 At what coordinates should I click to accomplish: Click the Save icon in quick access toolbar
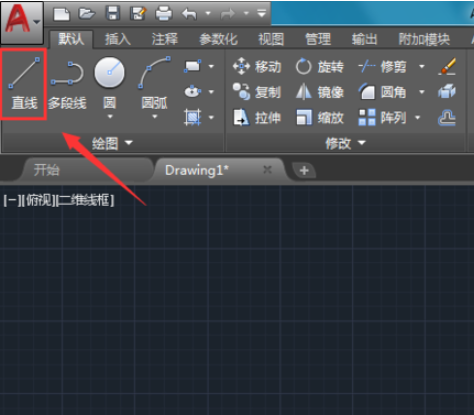coord(113,14)
